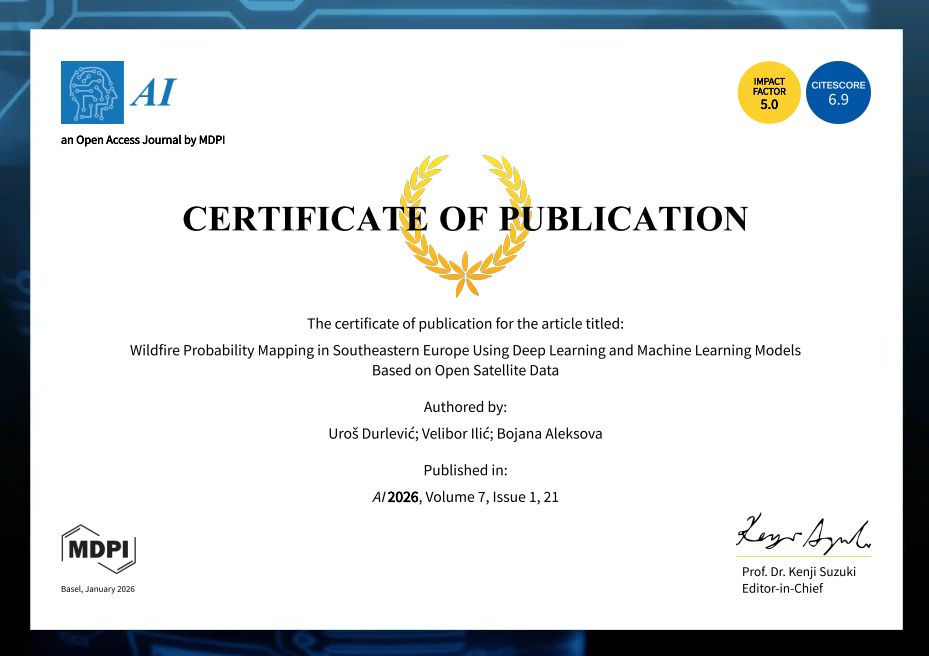Screen dimensions: 929x656
Task: Click the AI journal brain-head logo
Action: (92, 92)
